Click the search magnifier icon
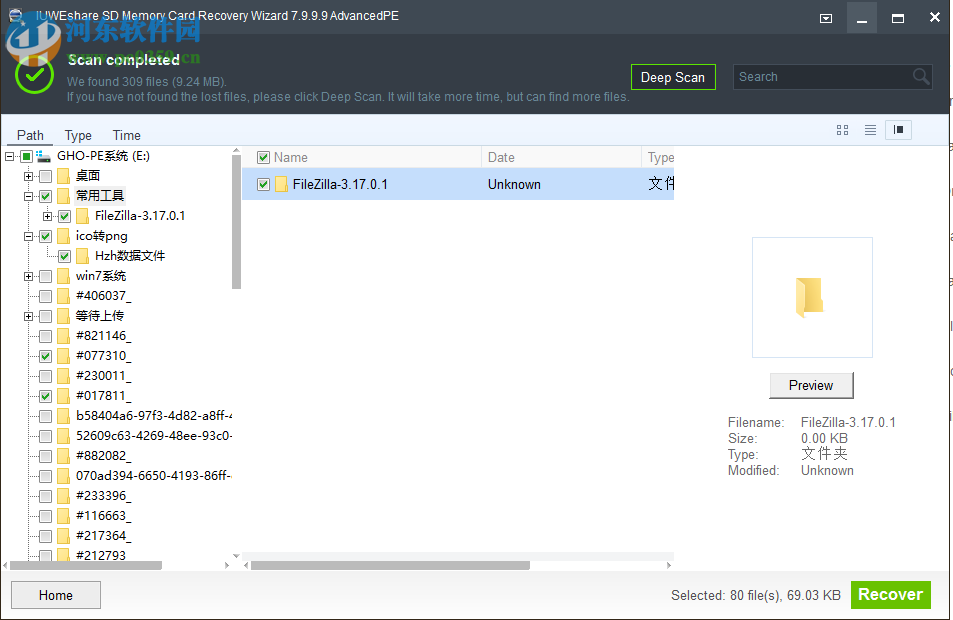Viewport: 953px width, 620px height. click(x=920, y=76)
